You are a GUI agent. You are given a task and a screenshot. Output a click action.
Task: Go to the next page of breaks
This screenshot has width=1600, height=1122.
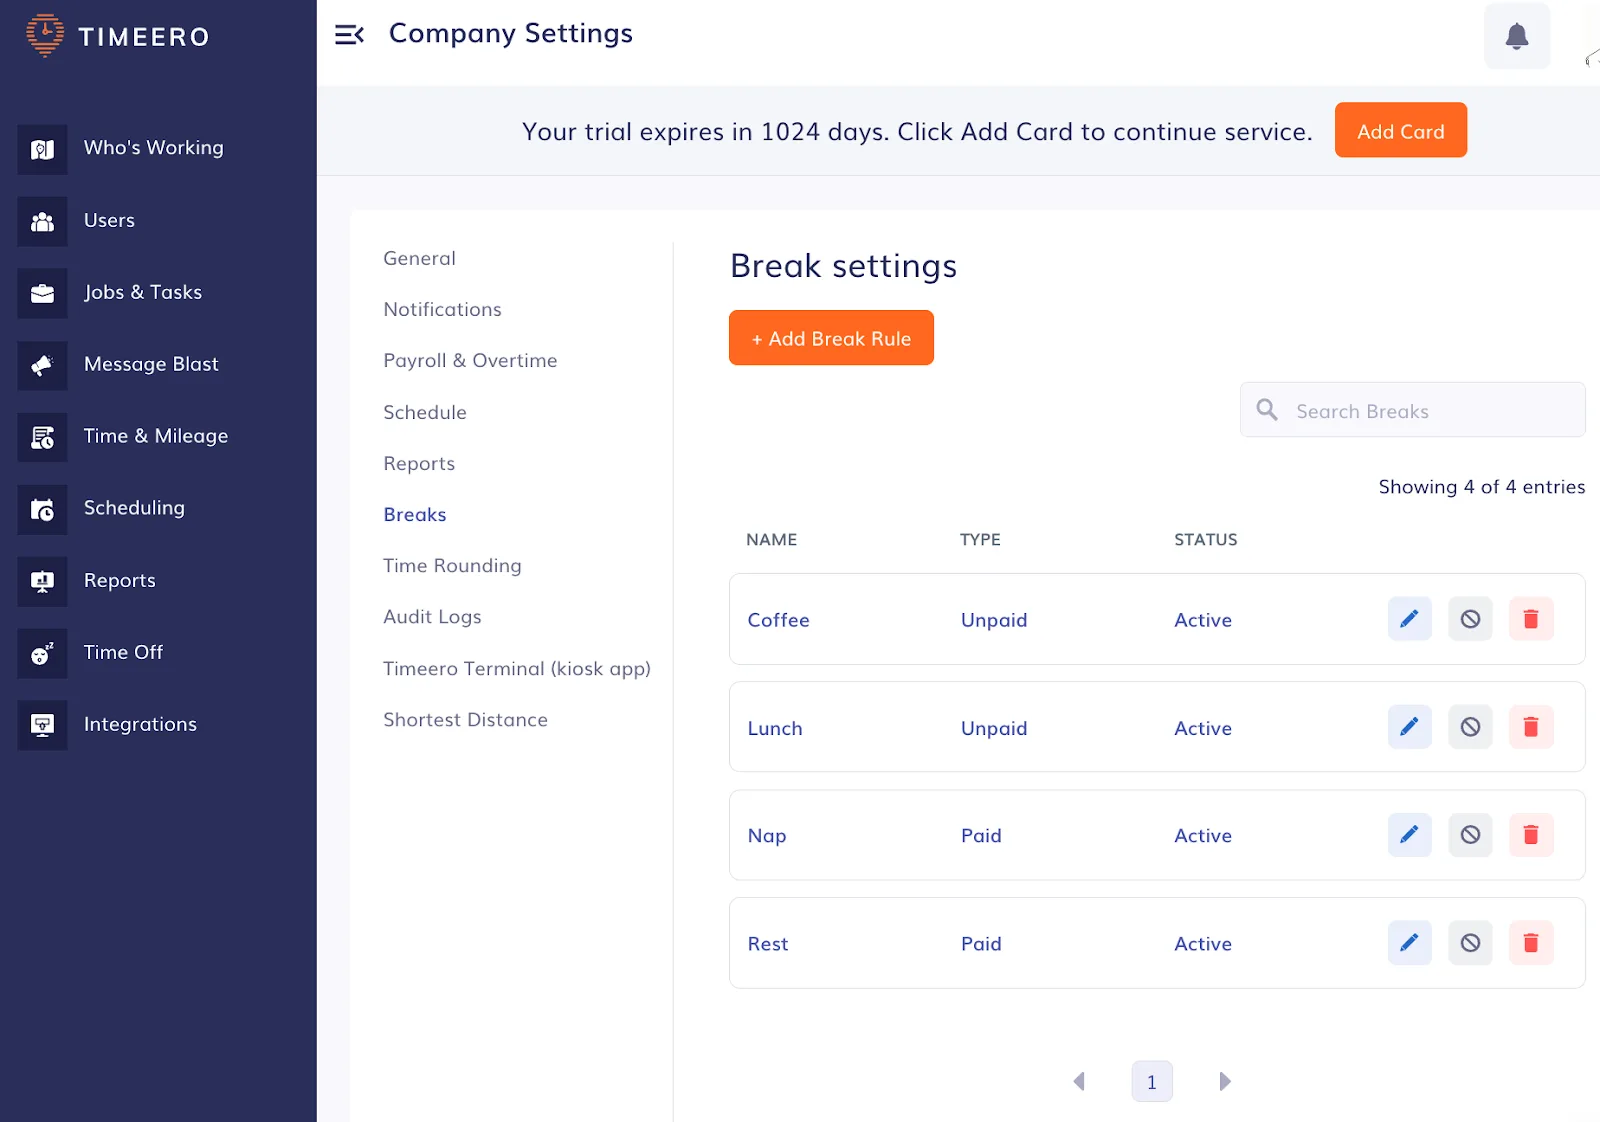pos(1225,1081)
